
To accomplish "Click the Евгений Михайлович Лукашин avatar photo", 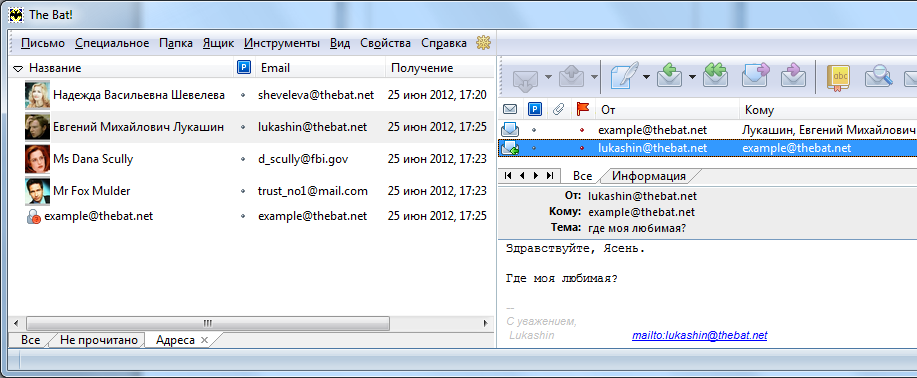I will (x=37, y=127).
